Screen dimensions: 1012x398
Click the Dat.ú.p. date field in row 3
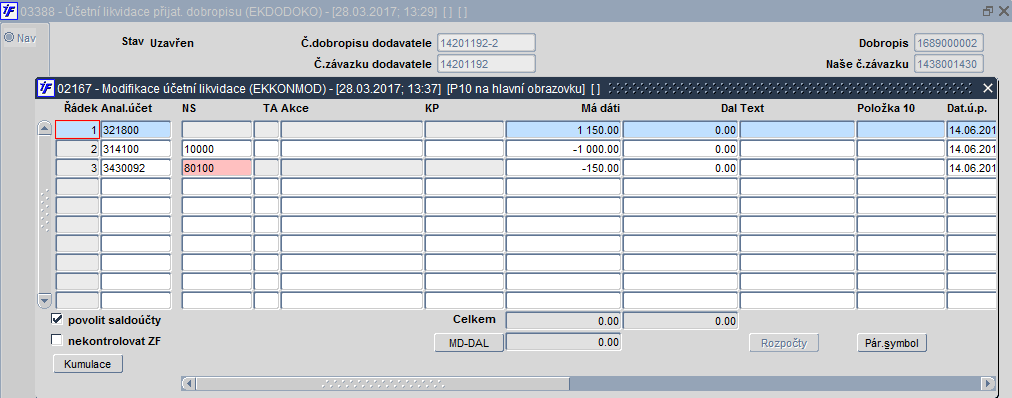971,168
